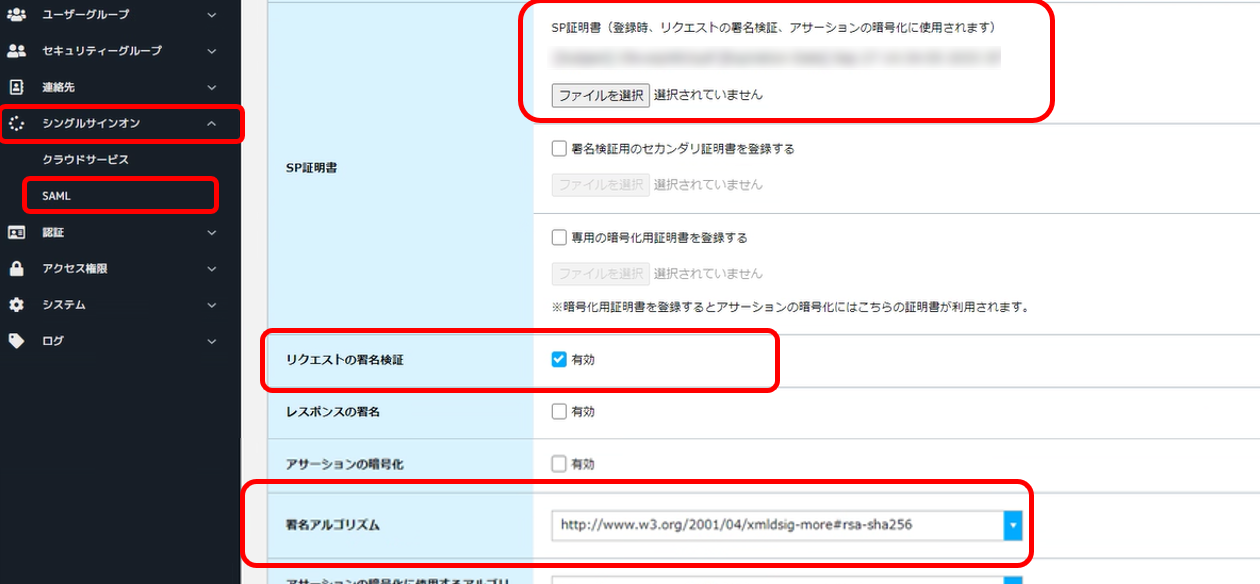The height and width of the screenshot is (584, 1260).
Task: Click the レスポンスの署名 label
Action: [333, 412]
